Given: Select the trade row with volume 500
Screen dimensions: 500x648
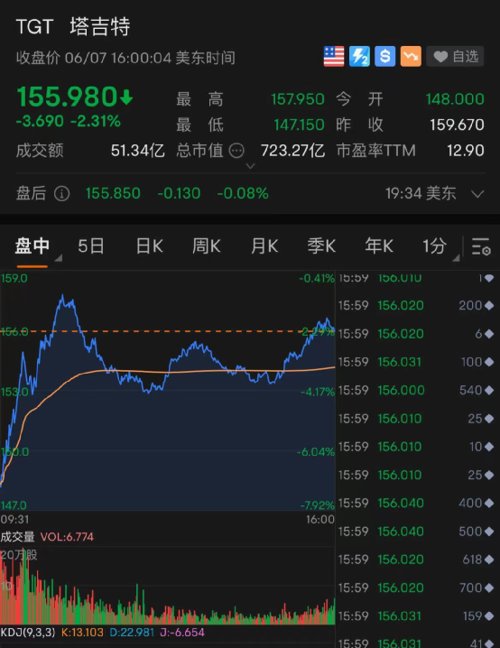Looking at the screenshot, I should (x=417, y=531).
